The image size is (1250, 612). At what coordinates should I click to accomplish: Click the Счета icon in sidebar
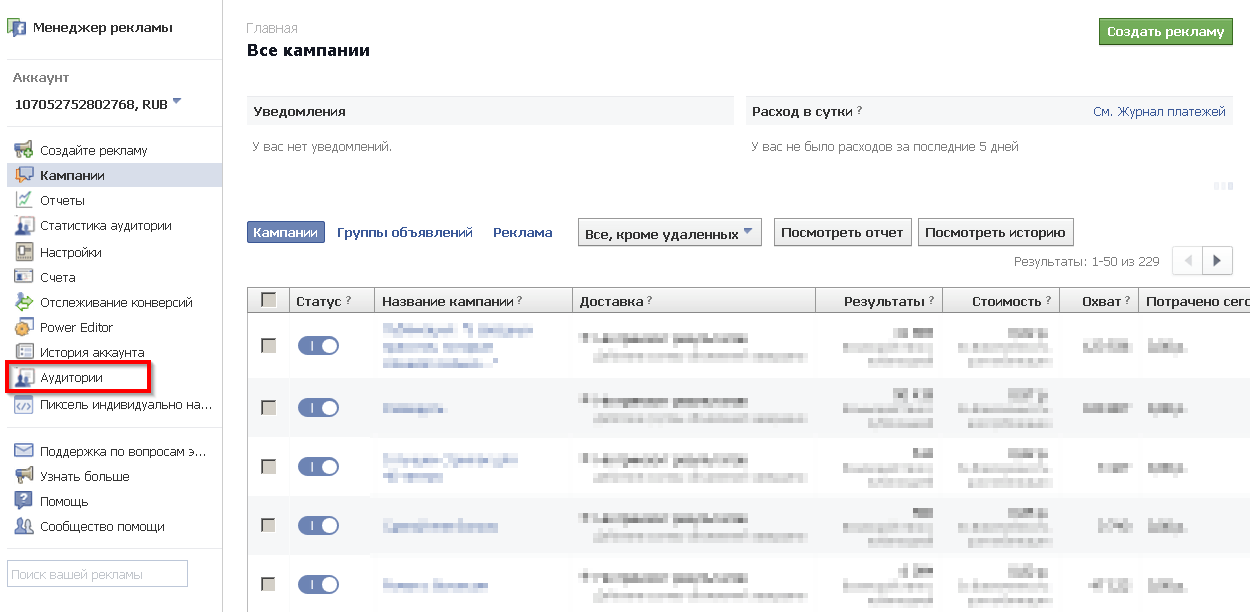(24, 277)
